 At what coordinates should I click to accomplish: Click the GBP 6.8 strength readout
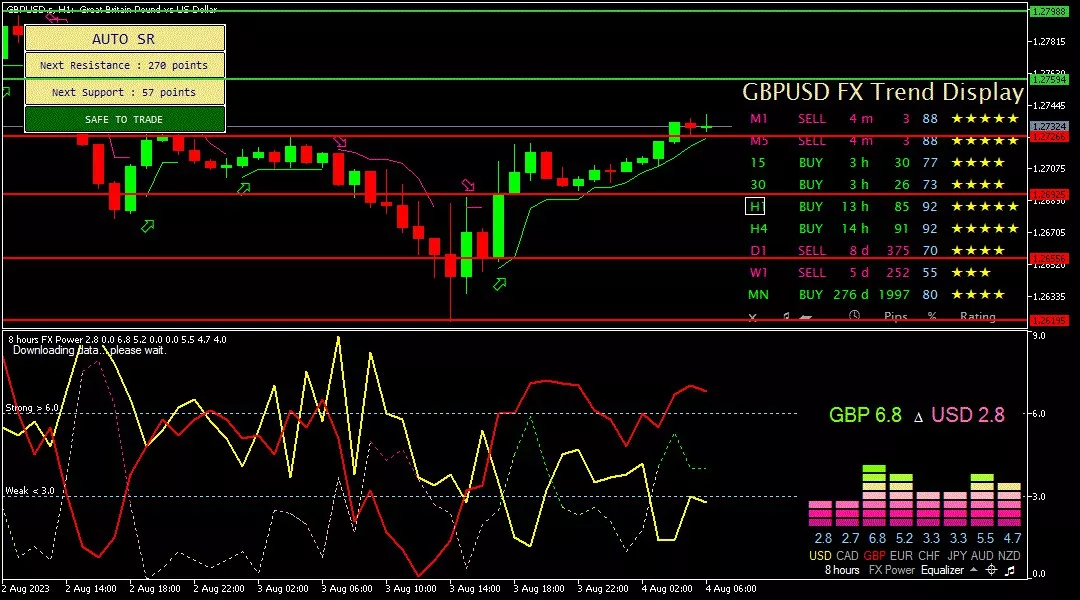coord(865,415)
